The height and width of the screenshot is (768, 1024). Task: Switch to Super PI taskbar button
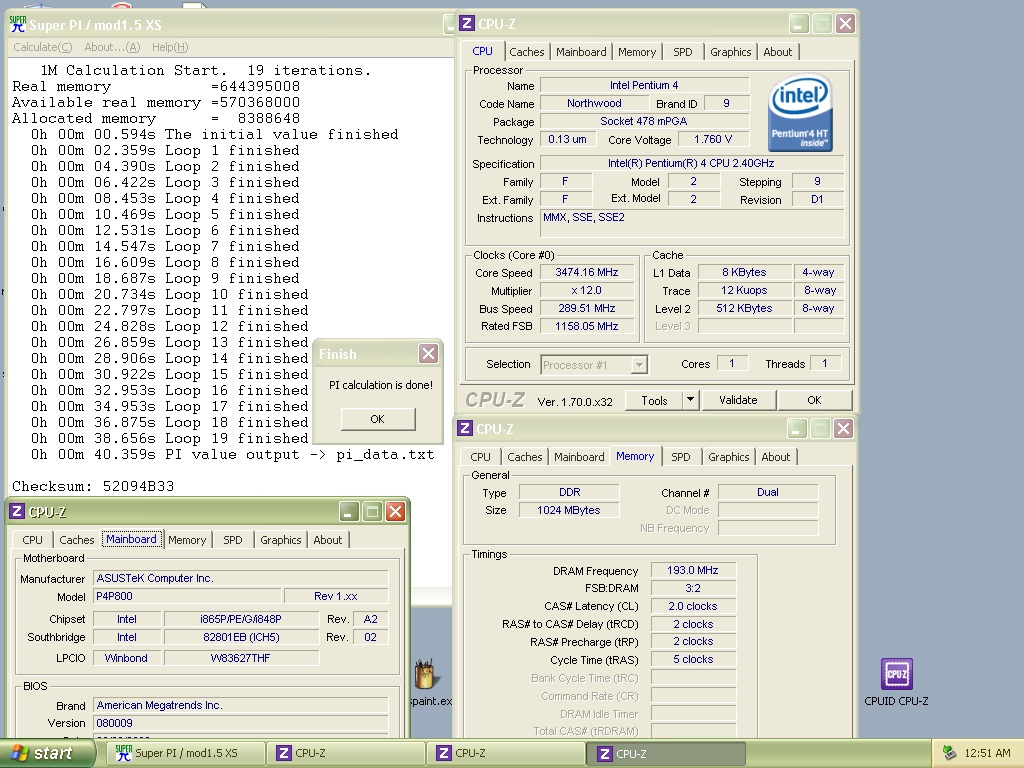click(x=187, y=753)
